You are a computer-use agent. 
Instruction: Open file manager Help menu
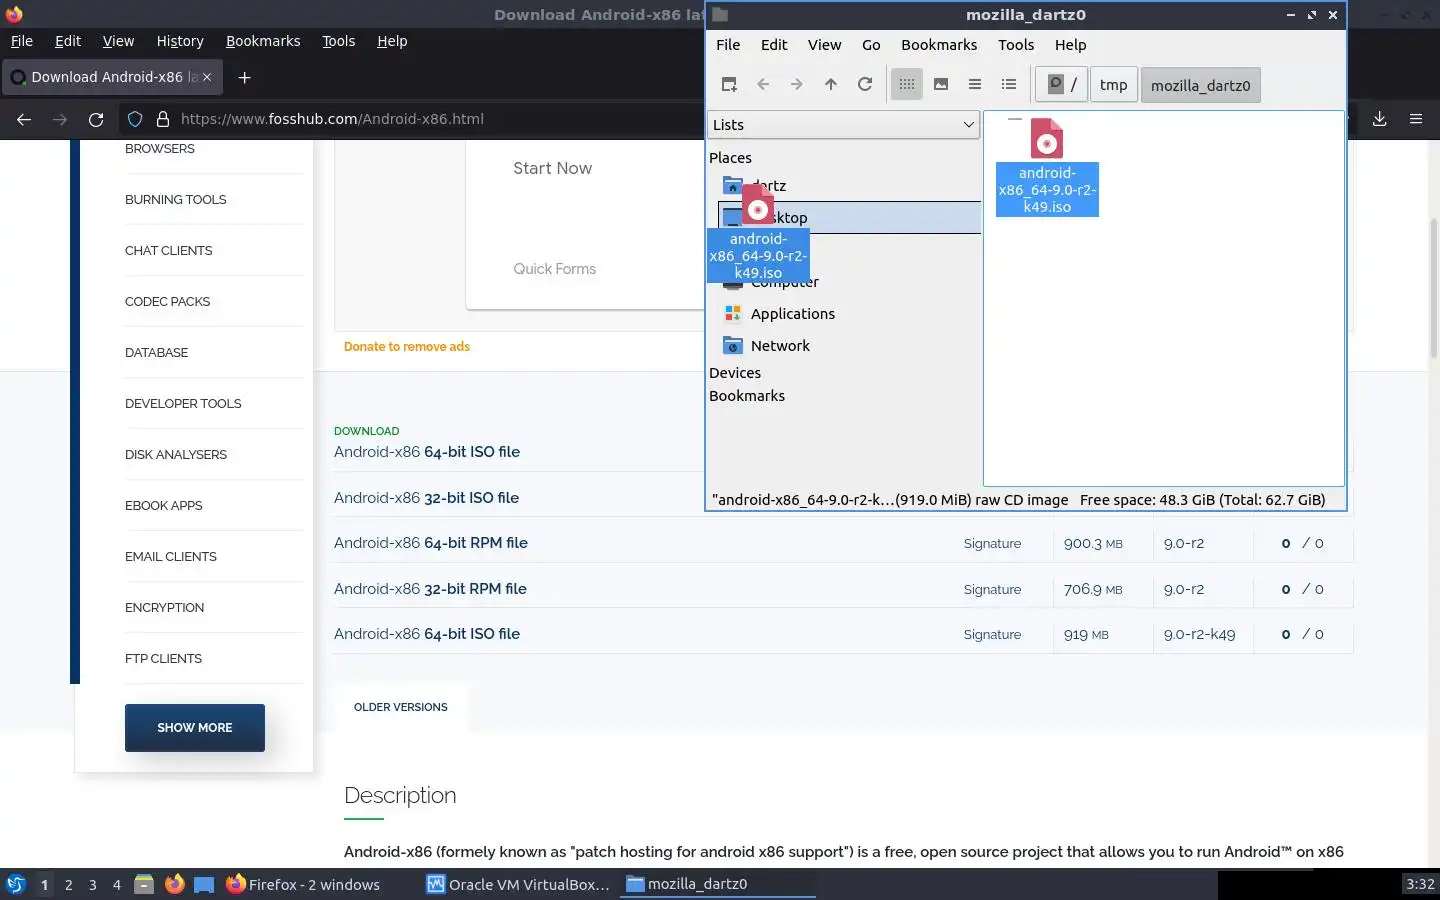[x=1070, y=45]
